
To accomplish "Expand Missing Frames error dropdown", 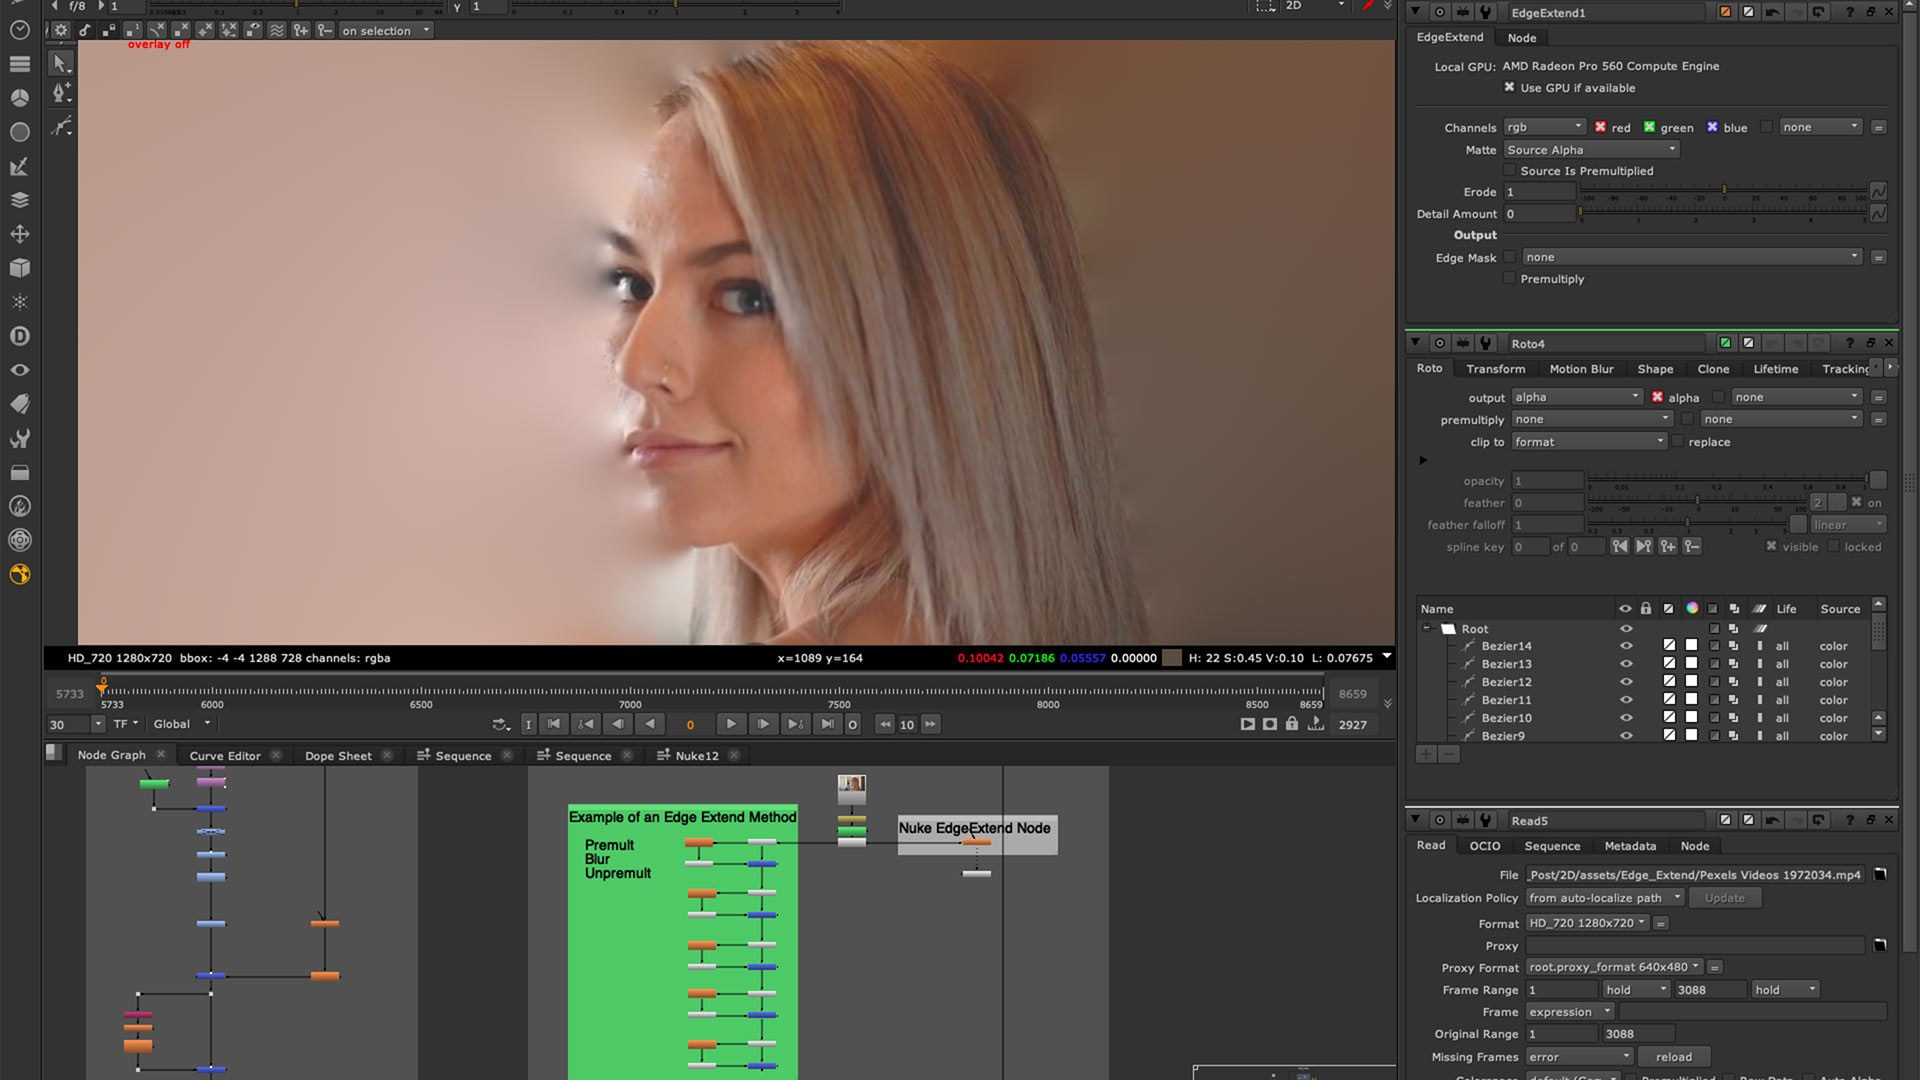I will pyautogui.click(x=1579, y=1057).
